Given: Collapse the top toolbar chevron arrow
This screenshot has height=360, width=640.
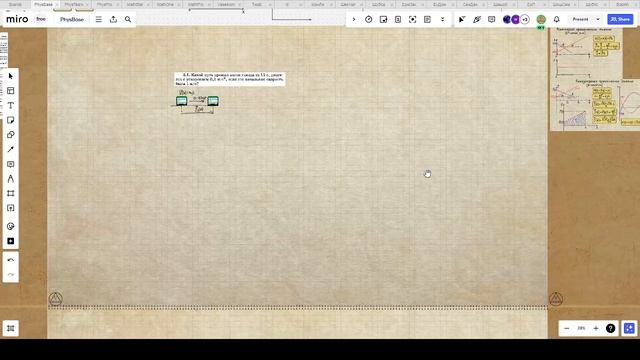Looking at the screenshot, I should pyautogui.click(x=354, y=19).
